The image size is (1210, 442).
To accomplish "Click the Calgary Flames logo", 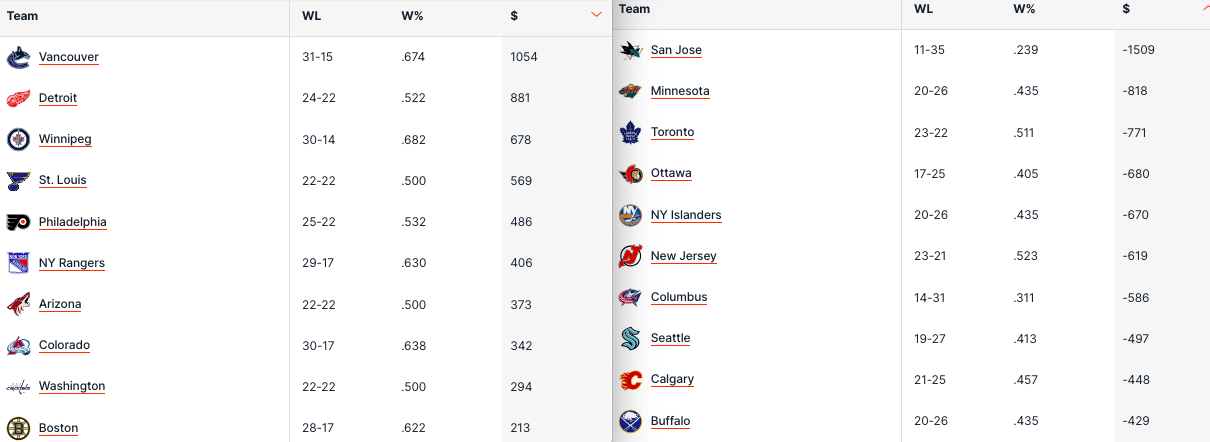I will pyautogui.click(x=630, y=379).
